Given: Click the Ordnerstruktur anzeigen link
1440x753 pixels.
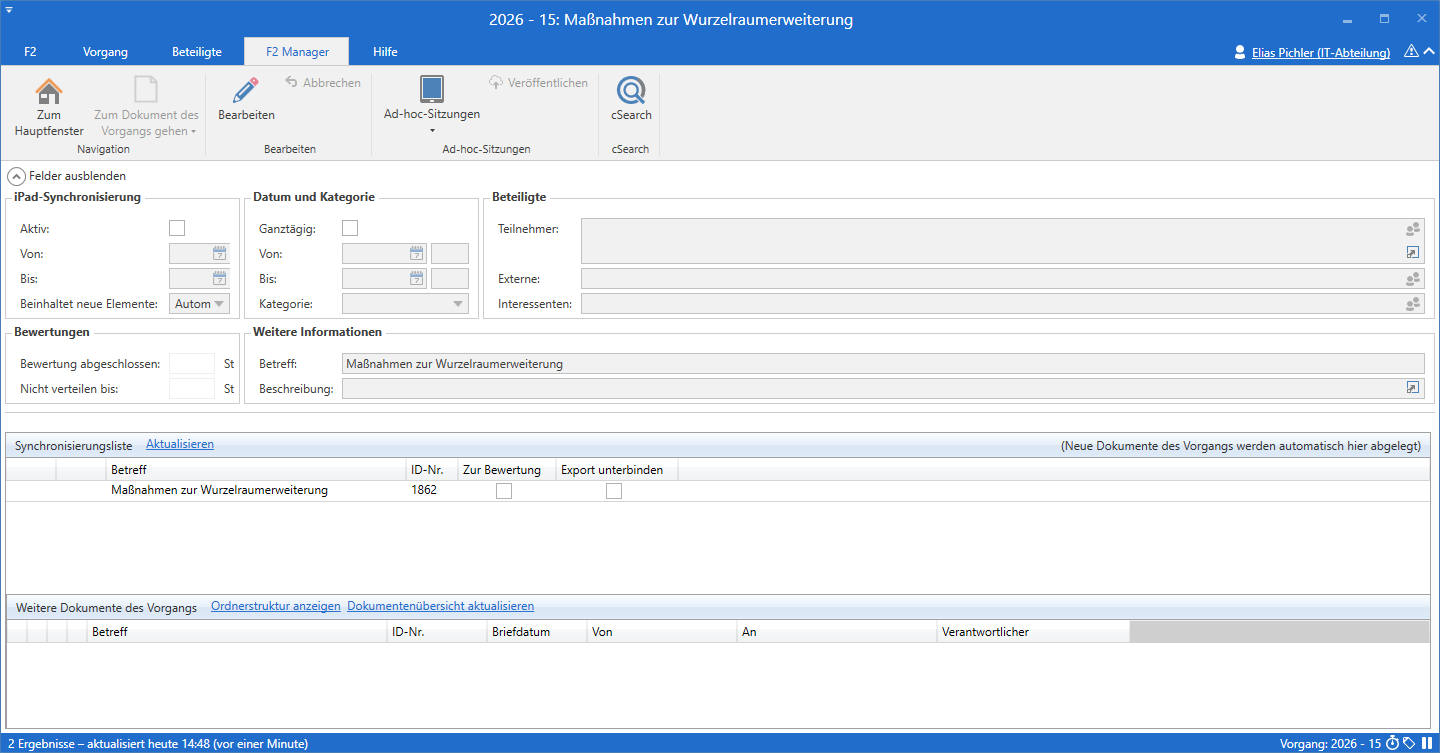Looking at the screenshot, I should click(x=275, y=606).
